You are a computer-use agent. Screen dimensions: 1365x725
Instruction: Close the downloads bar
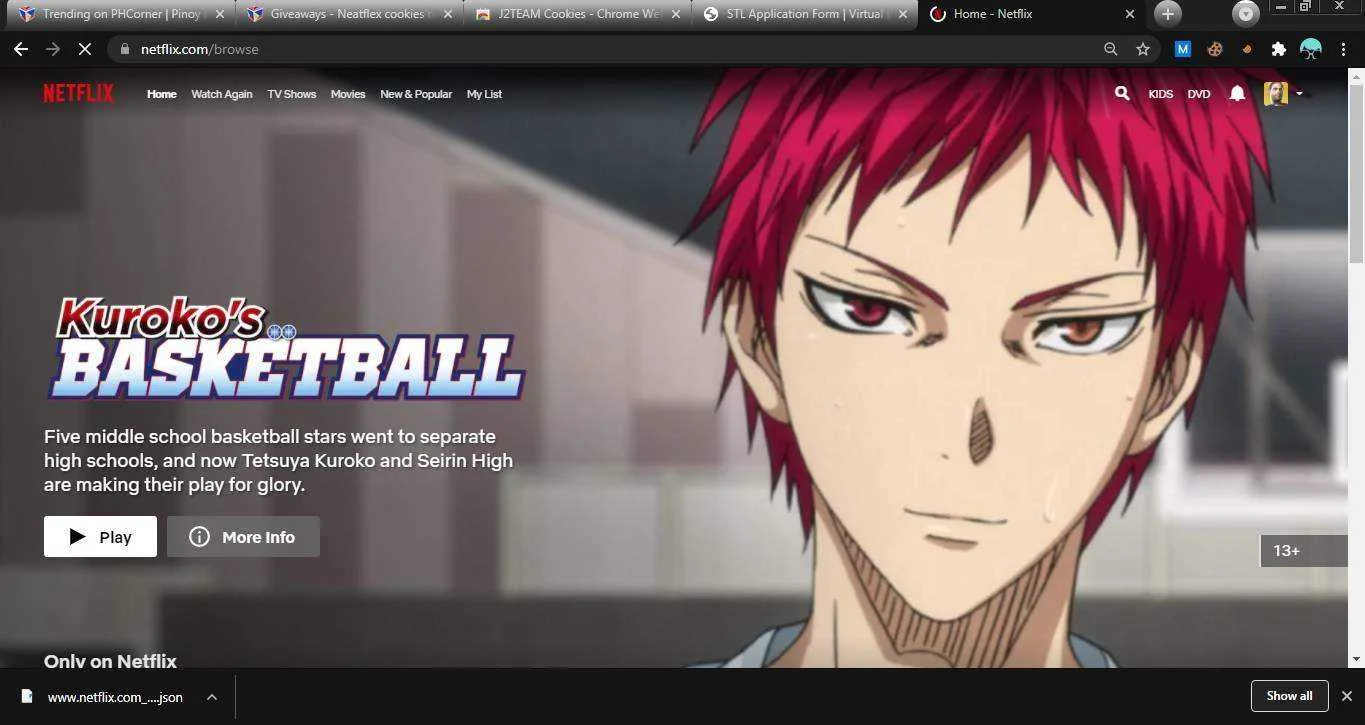point(1346,696)
